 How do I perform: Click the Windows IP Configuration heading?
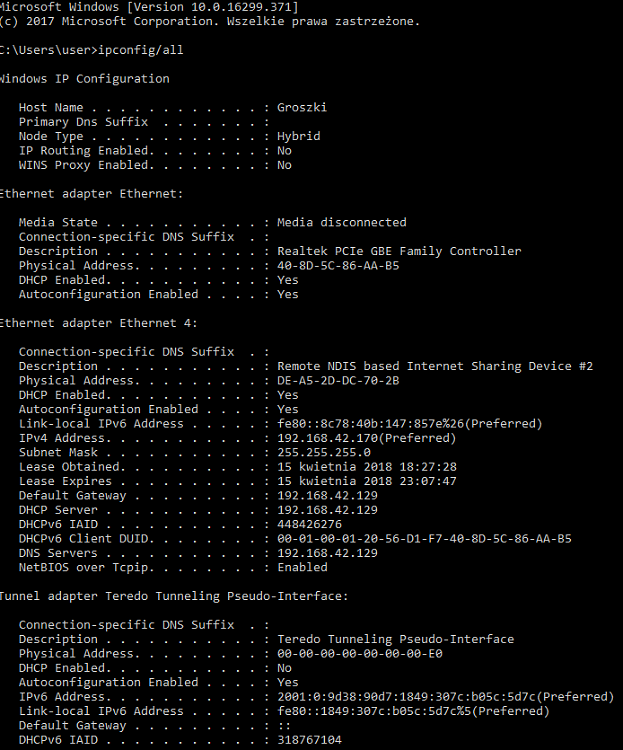[x=85, y=78]
